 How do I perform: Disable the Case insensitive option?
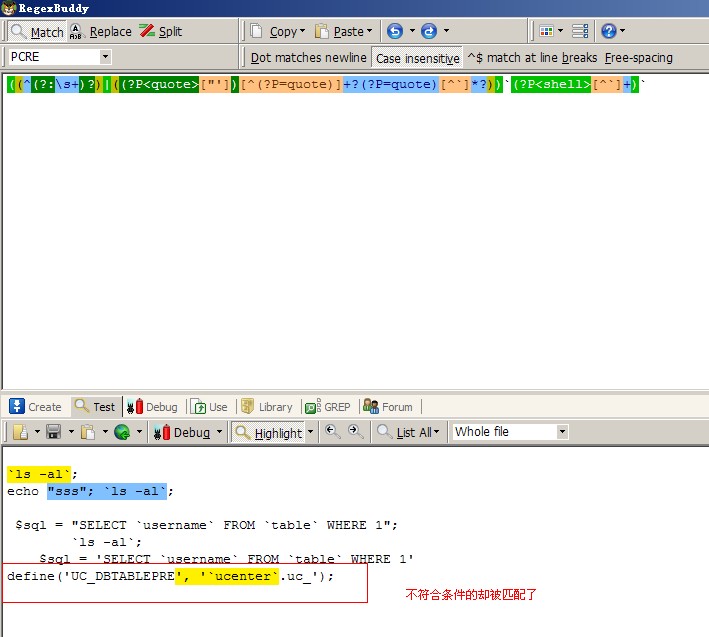pyautogui.click(x=417, y=58)
